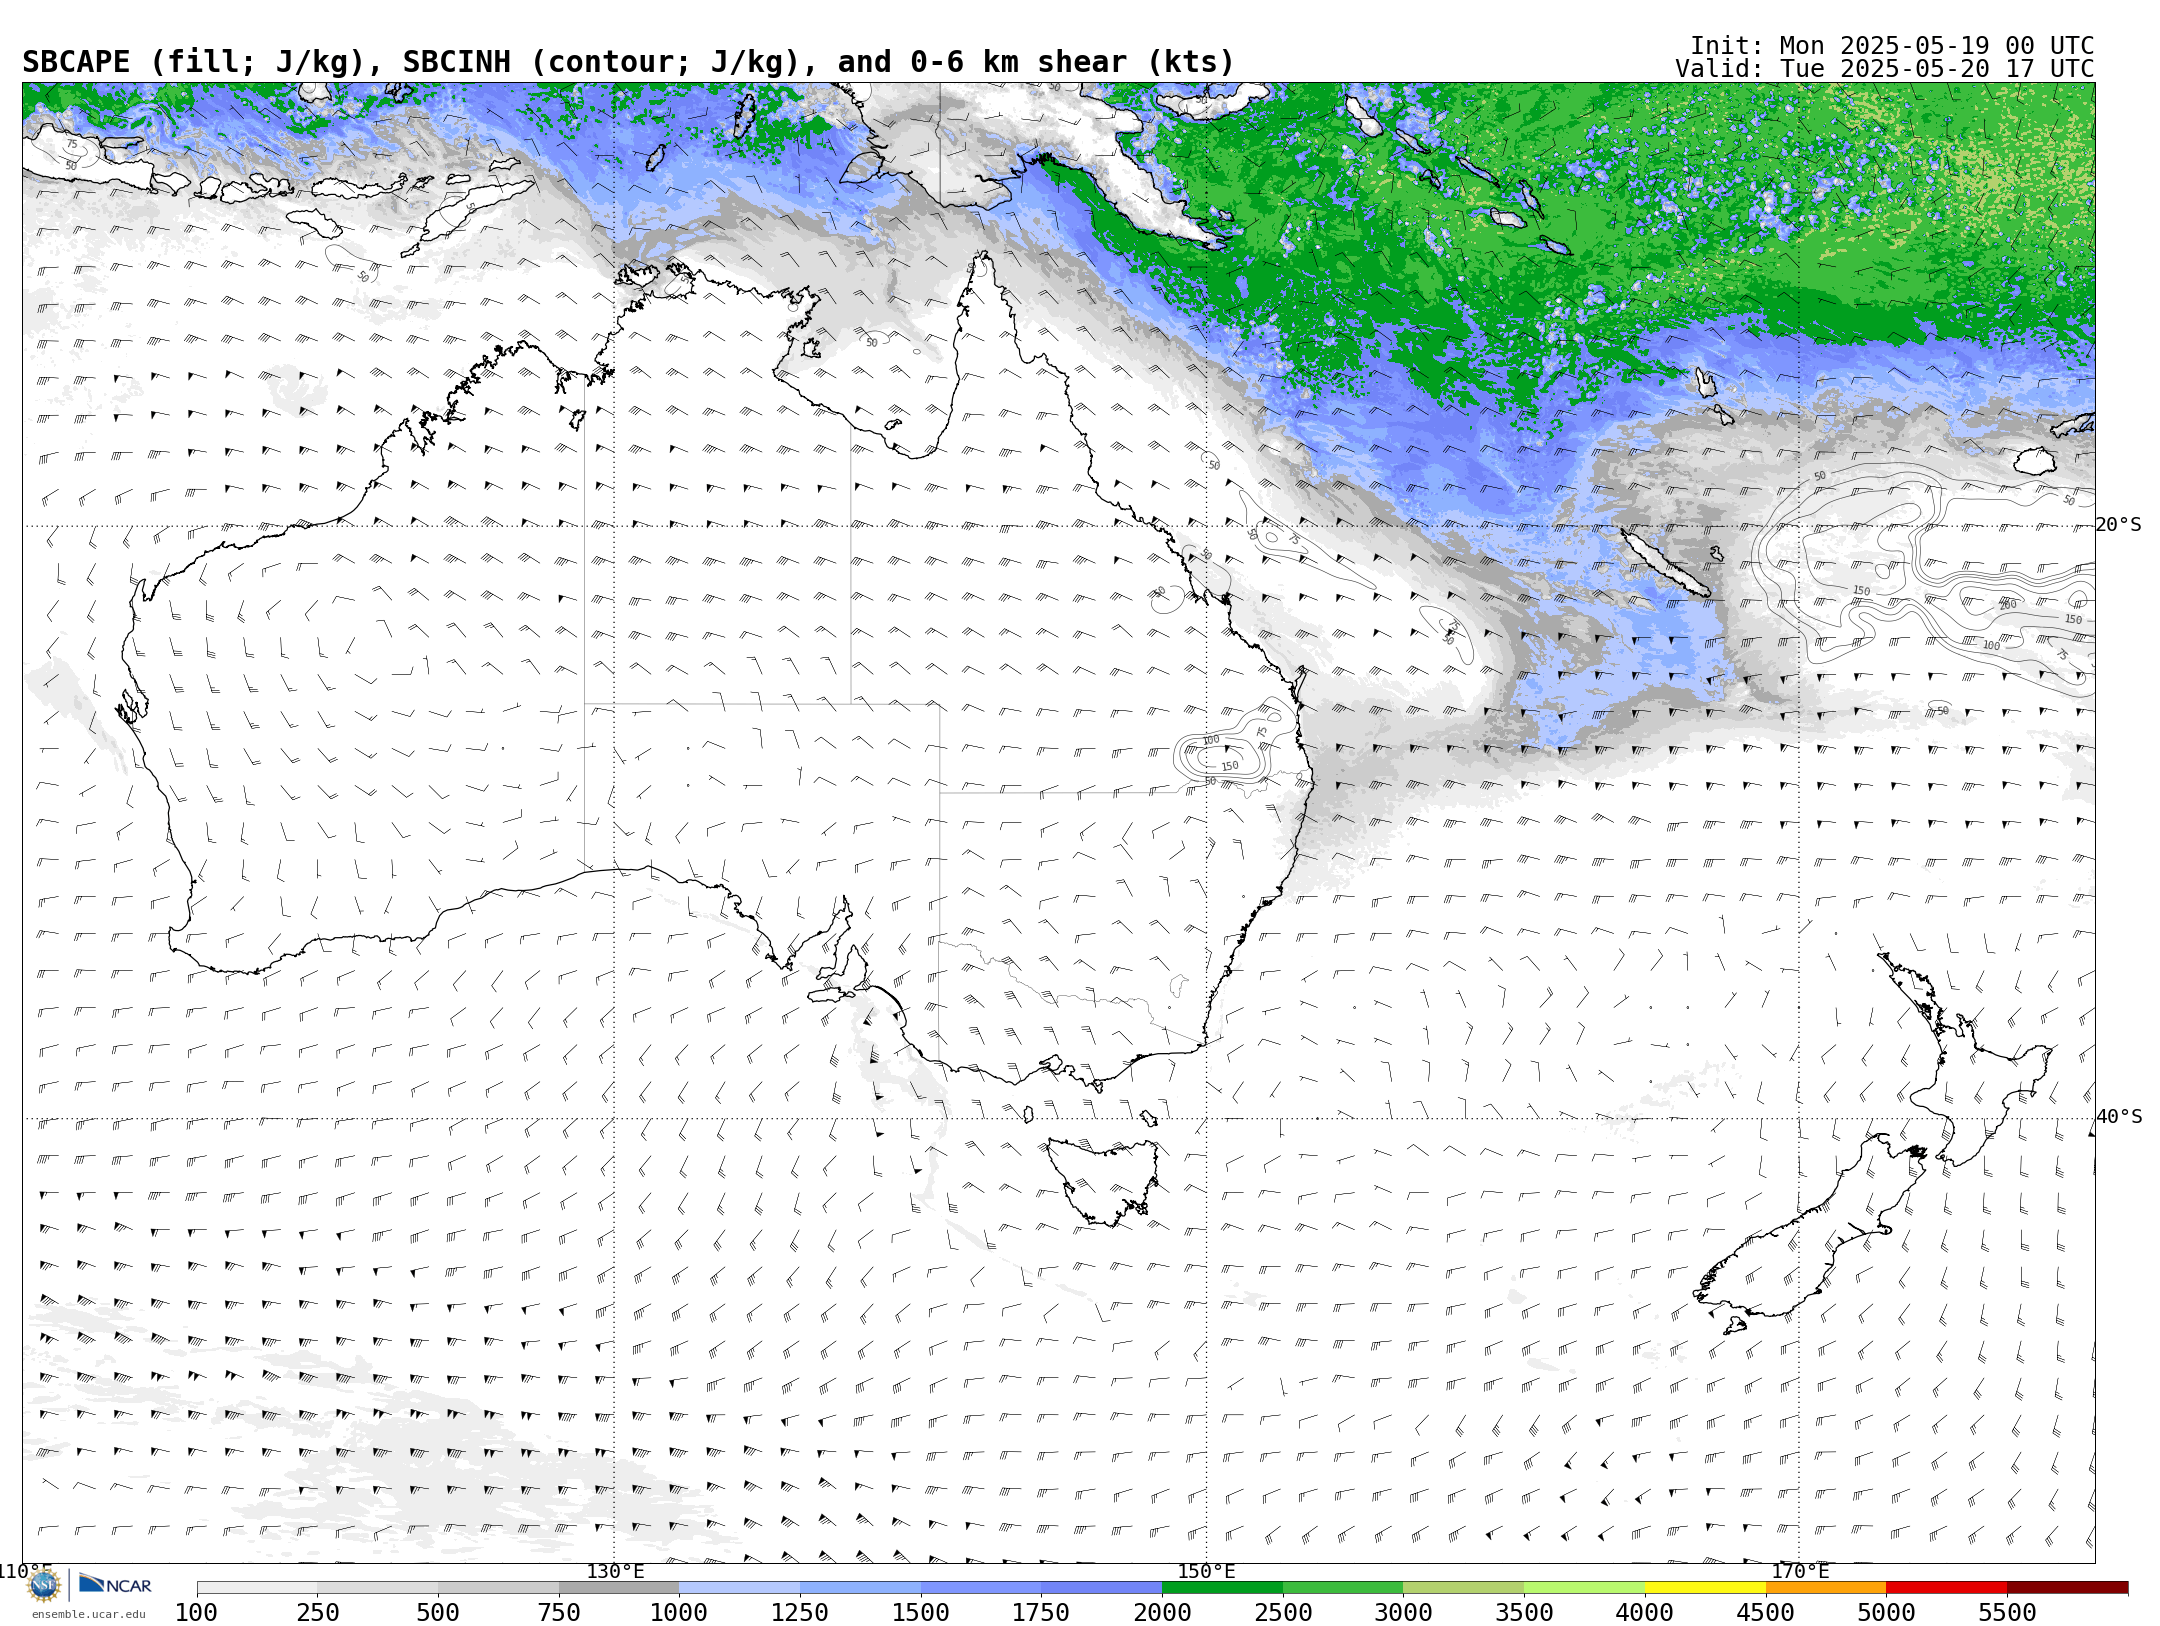The image size is (2160, 1626).
Task: Click the 4000 colorbar label
Action: 1645,1612
